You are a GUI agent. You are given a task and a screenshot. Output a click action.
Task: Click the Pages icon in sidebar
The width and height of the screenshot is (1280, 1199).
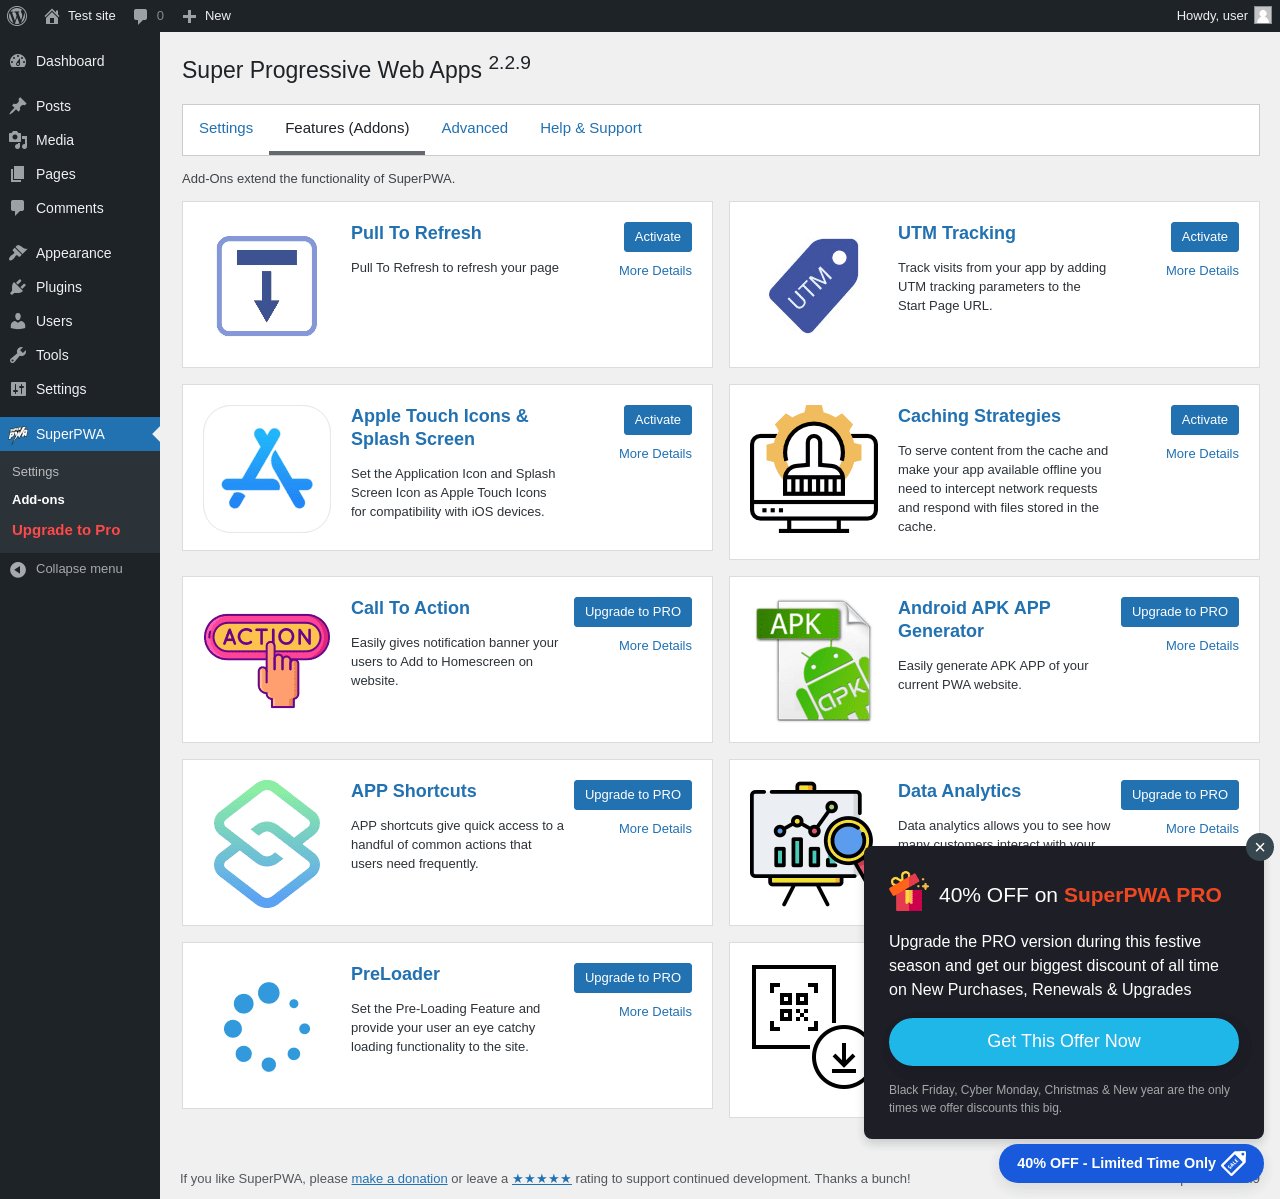point(18,174)
